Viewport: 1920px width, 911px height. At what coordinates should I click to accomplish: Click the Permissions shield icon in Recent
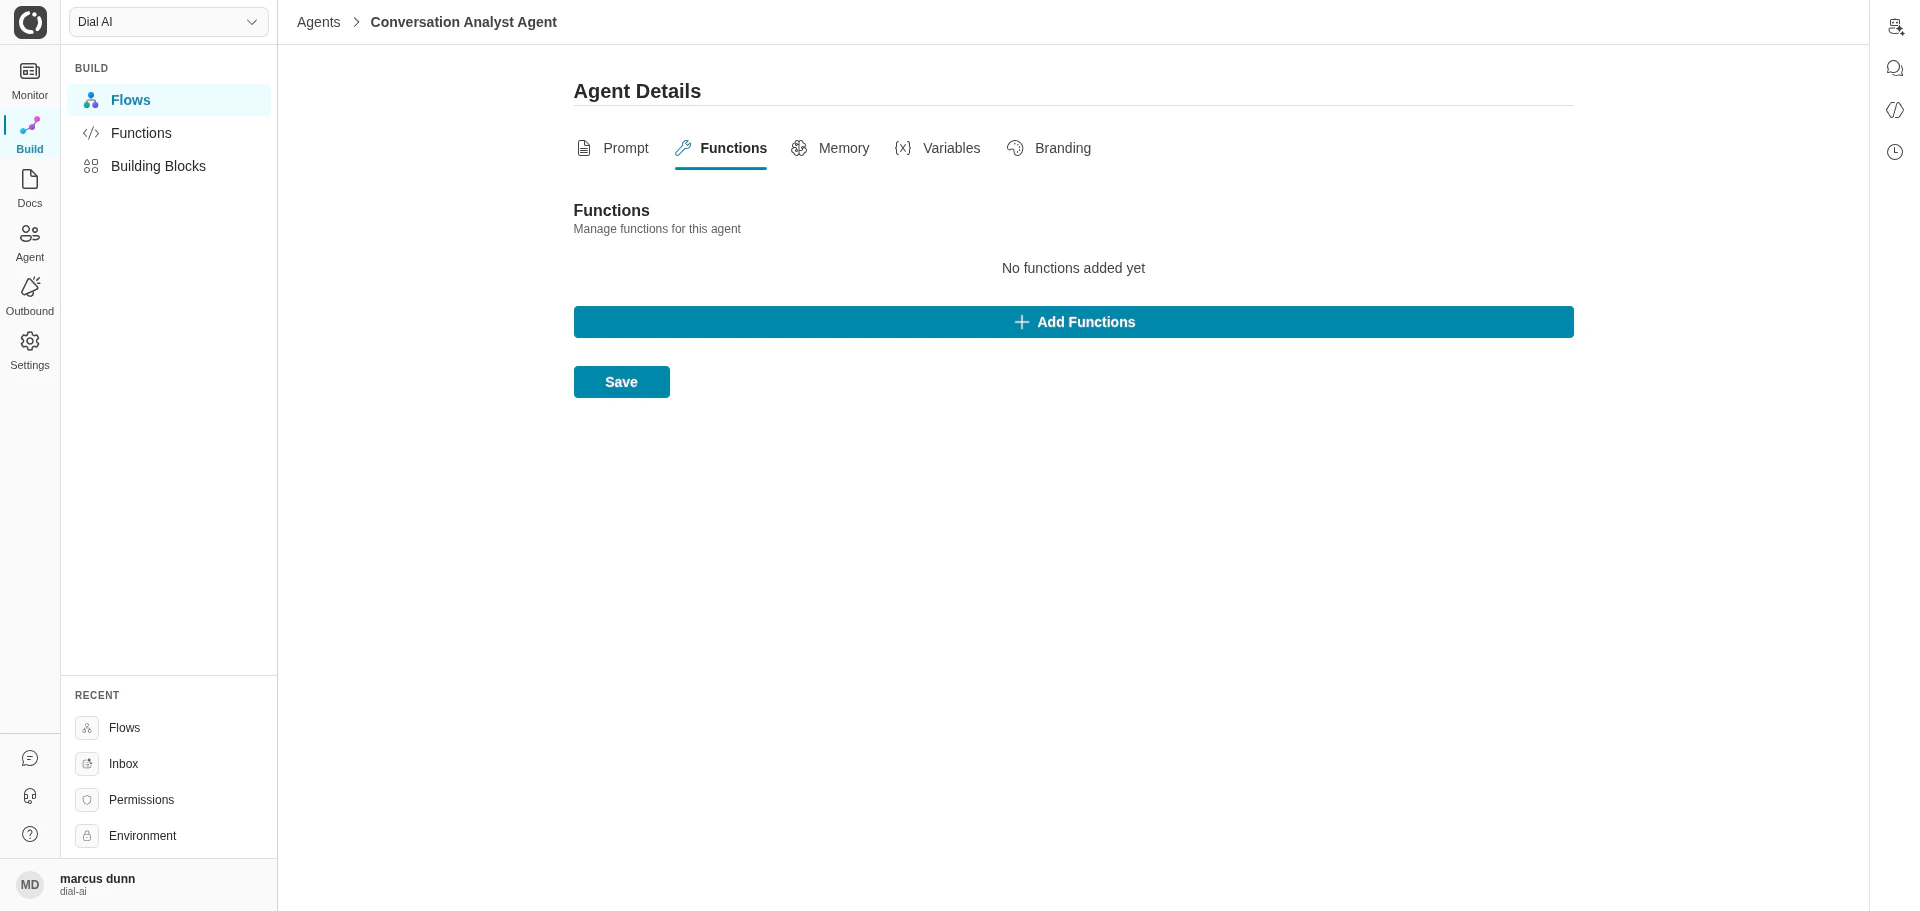click(x=87, y=800)
